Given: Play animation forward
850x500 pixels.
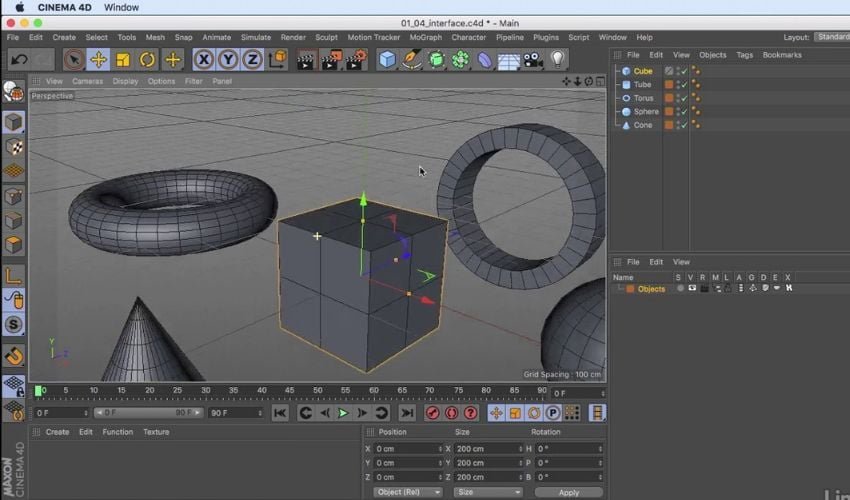Looking at the screenshot, I should coord(343,413).
